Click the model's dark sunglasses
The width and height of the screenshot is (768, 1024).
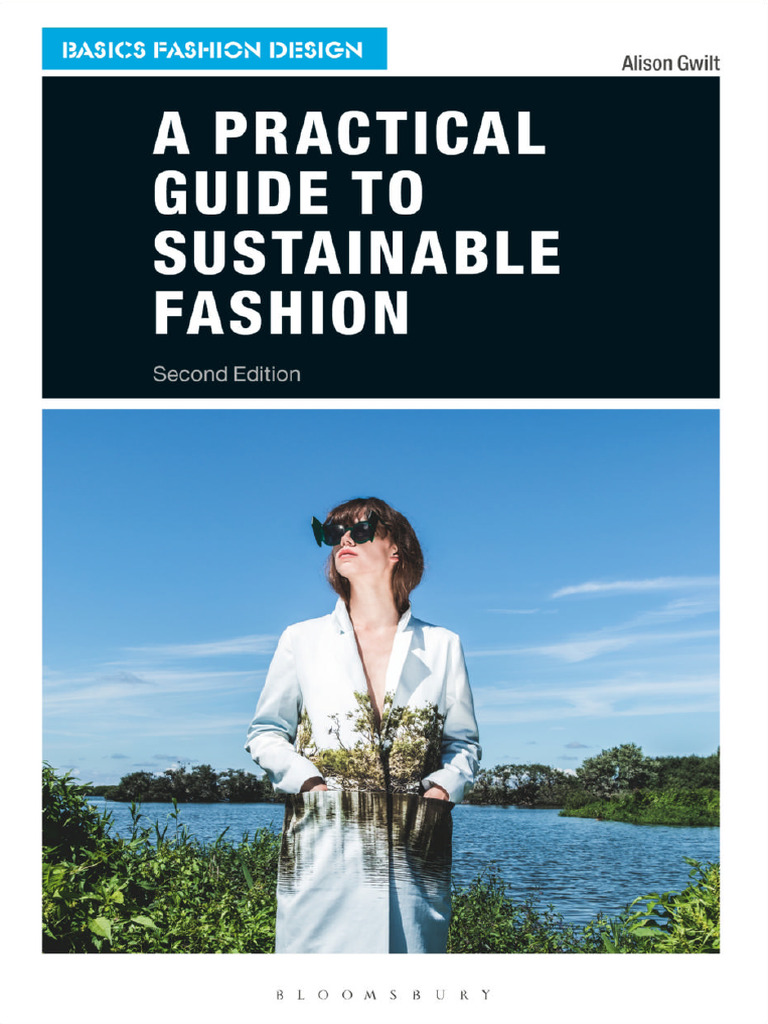[x=345, y=530]
